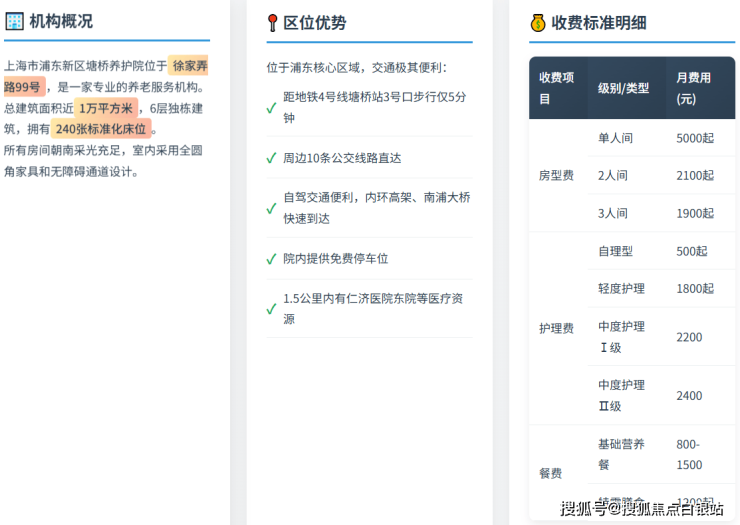This screenshot has width=740, height=525.
Task: Click the 院内提供免费停车位 list item
Action: (x=370, y=259)
